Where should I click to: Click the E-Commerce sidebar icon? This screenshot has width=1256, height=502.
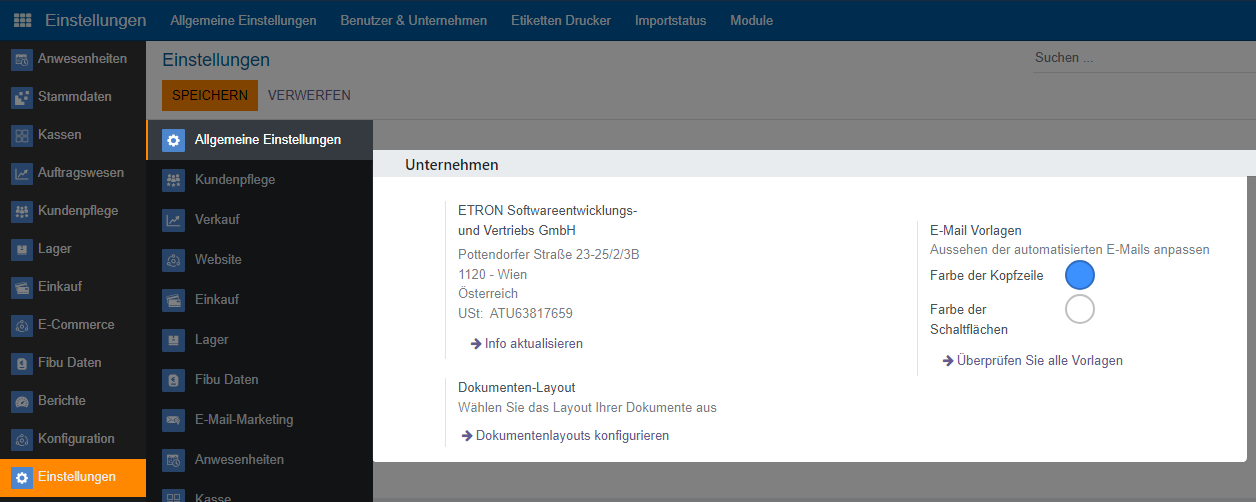pyautogui.click(x=22, y=325)
